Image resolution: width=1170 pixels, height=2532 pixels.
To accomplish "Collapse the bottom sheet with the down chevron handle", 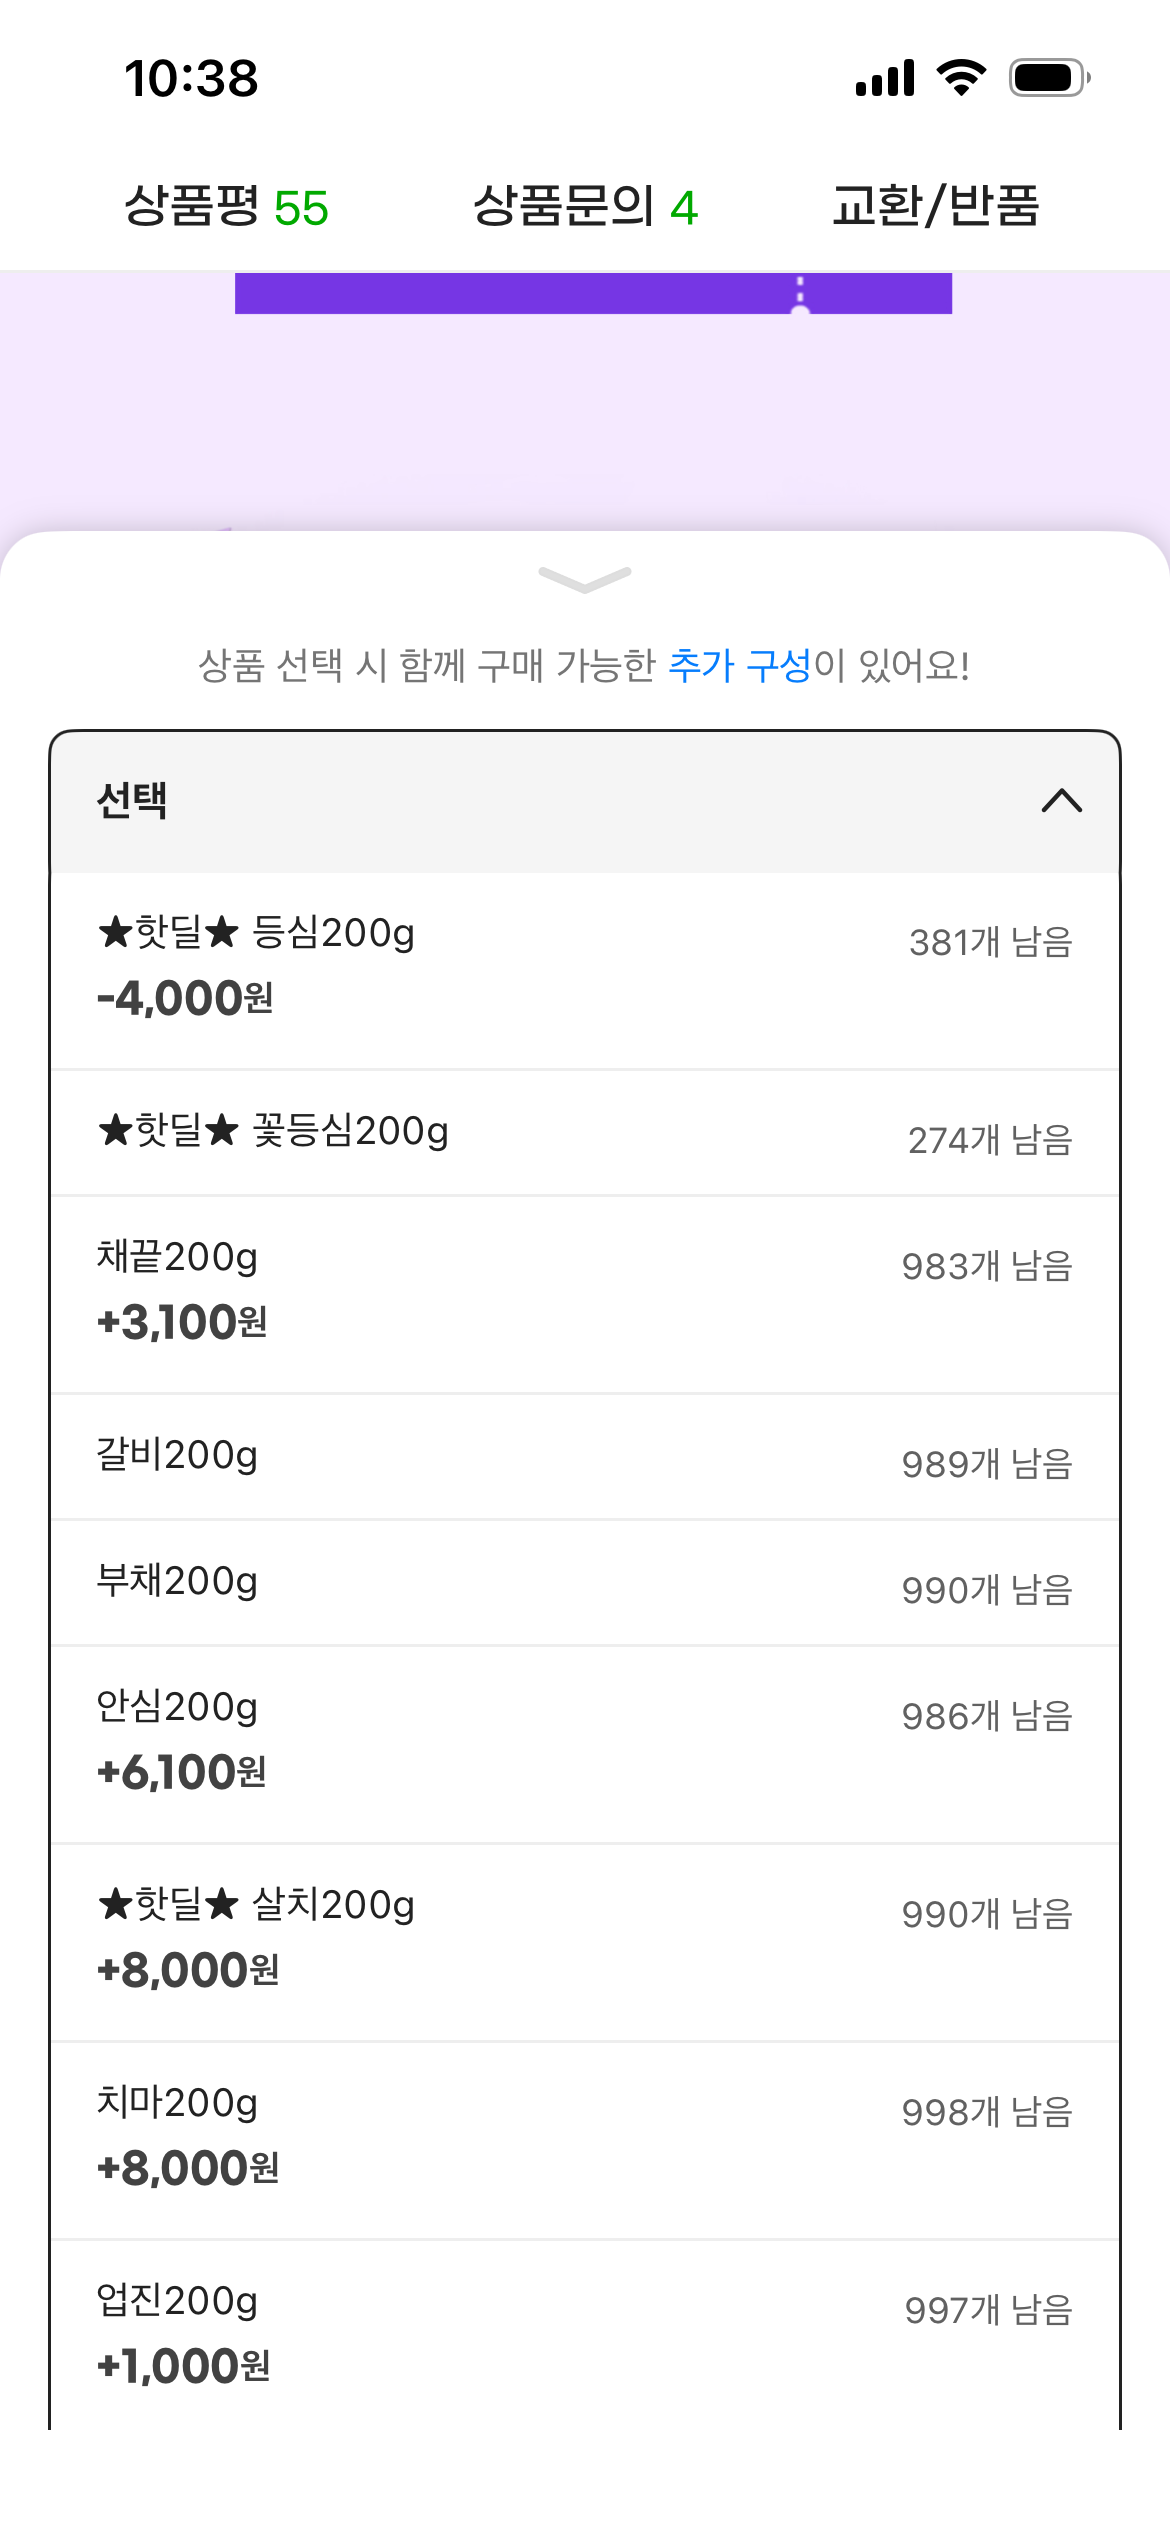I will pos(584,579).
